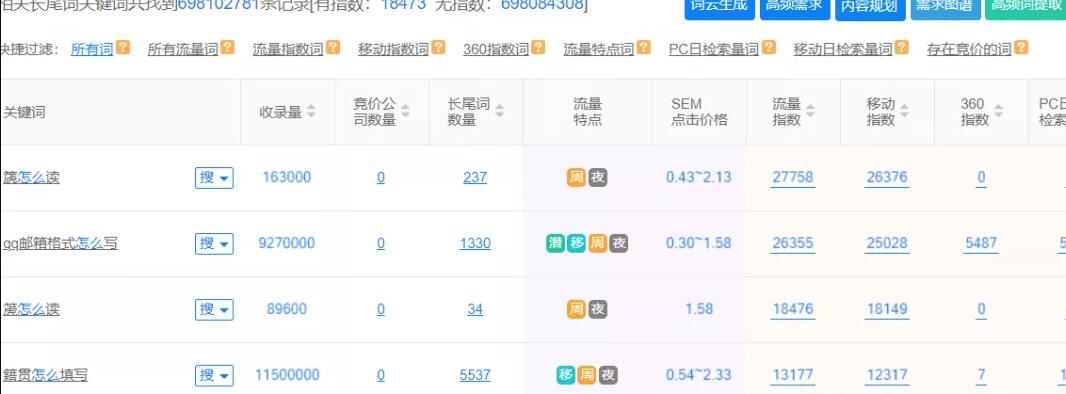
Task: Click the SEM点击价格 column header
Action: pyautogui.click(x=699, y=111)
